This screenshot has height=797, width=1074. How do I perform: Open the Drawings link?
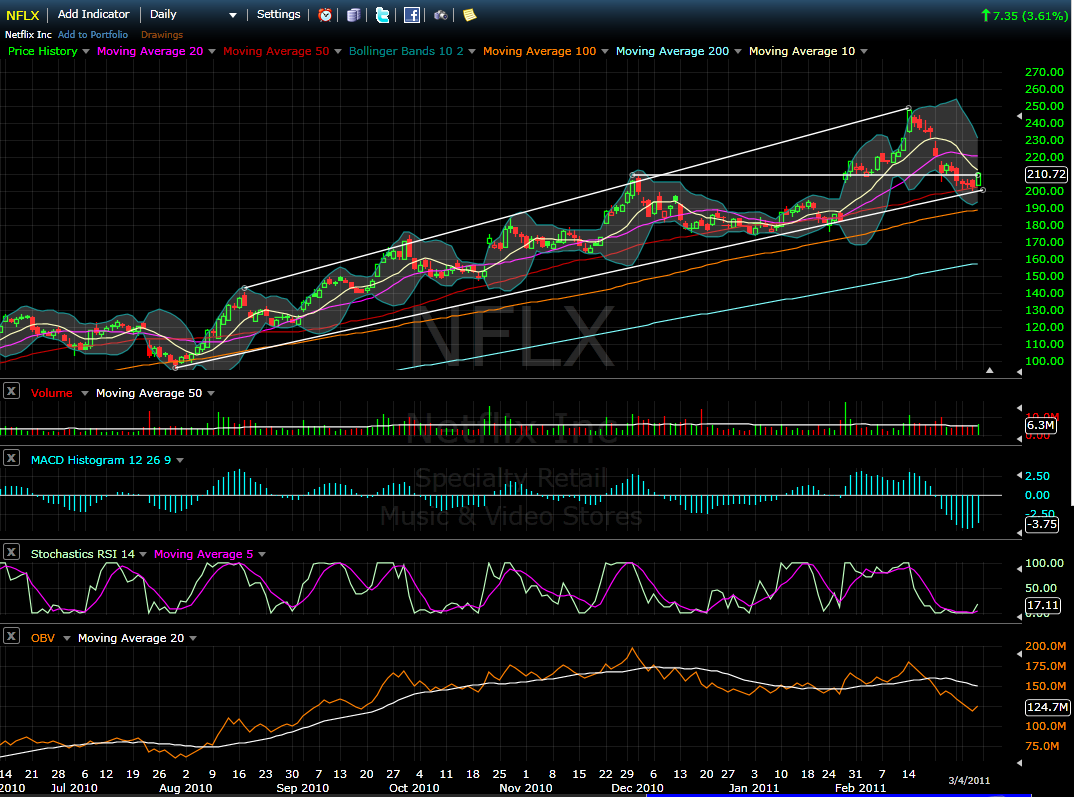[x=162, y=34]
